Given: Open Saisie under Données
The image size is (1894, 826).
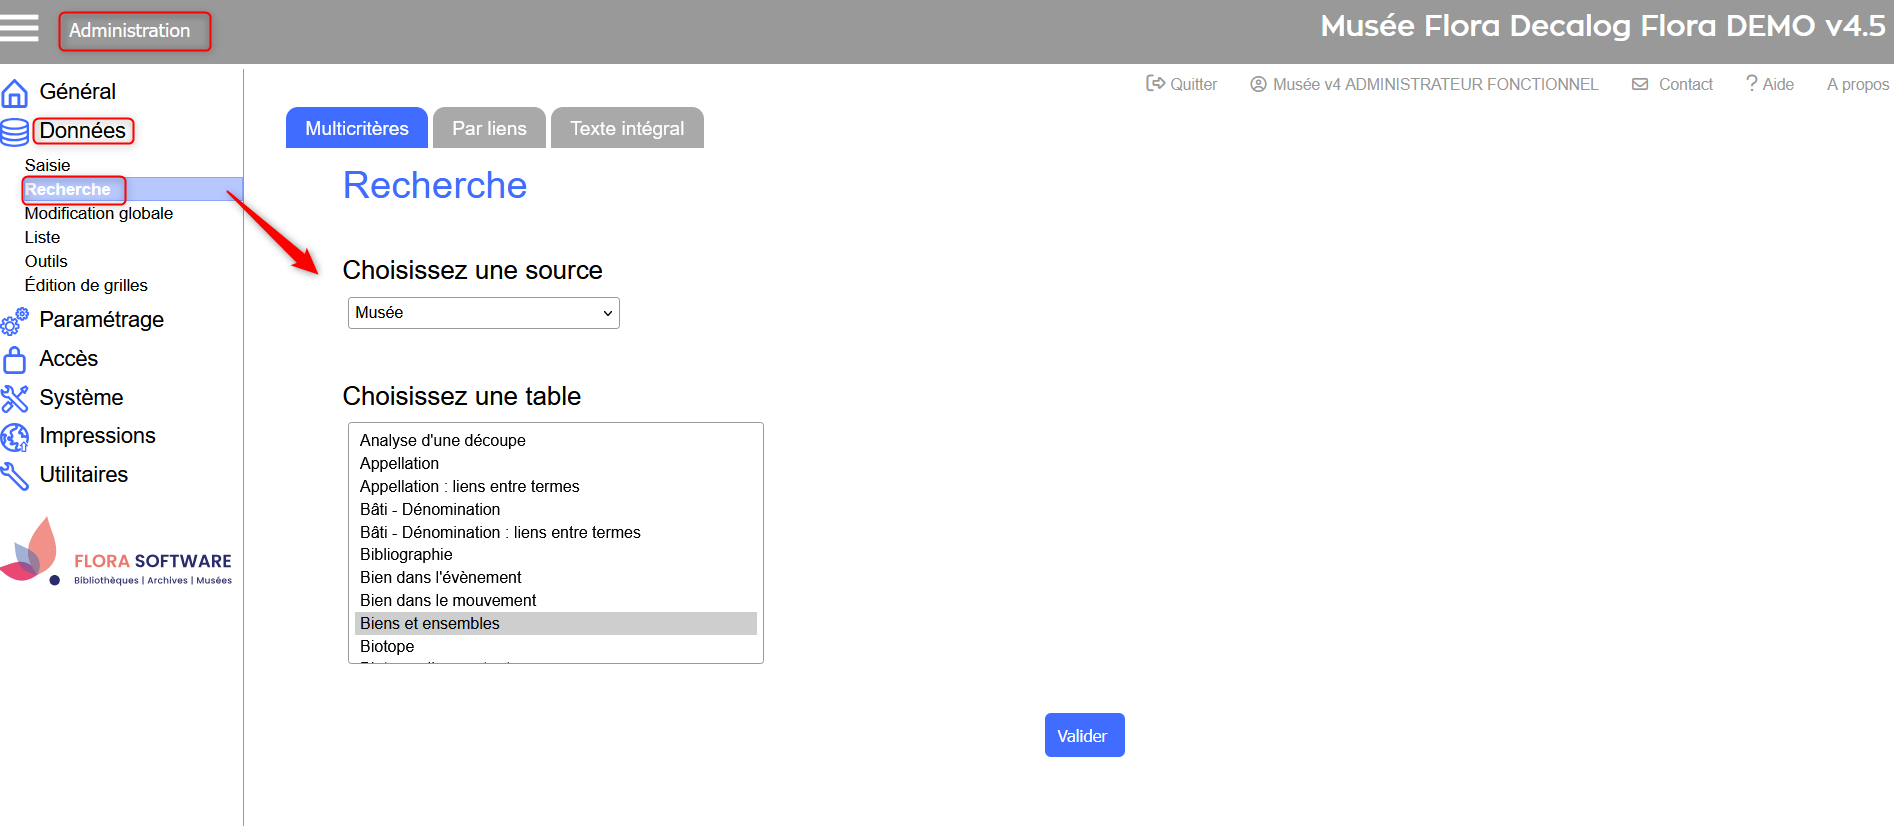Looking at the screenshot, I should pyautogui.click(x=48, y=165).
